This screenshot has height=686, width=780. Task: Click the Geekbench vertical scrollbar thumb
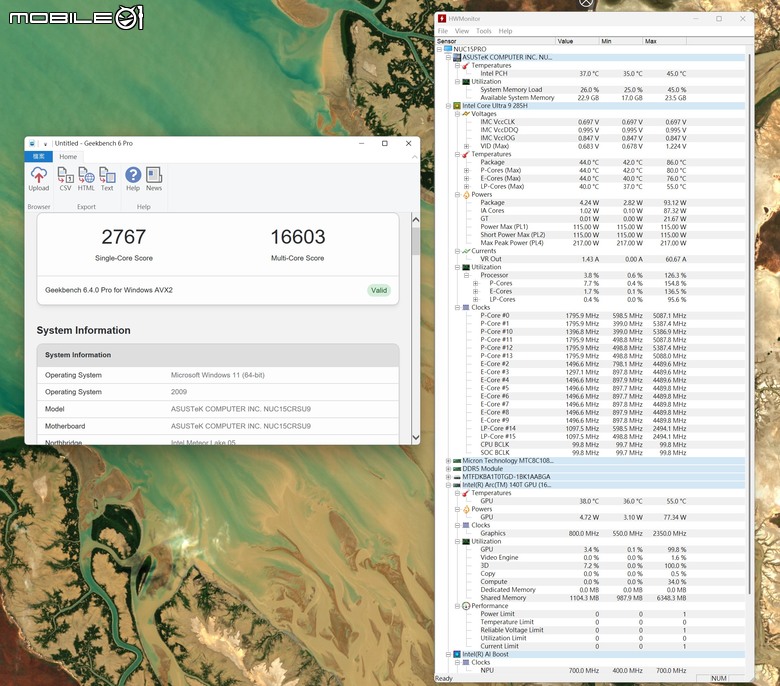(x=416, y=242)
